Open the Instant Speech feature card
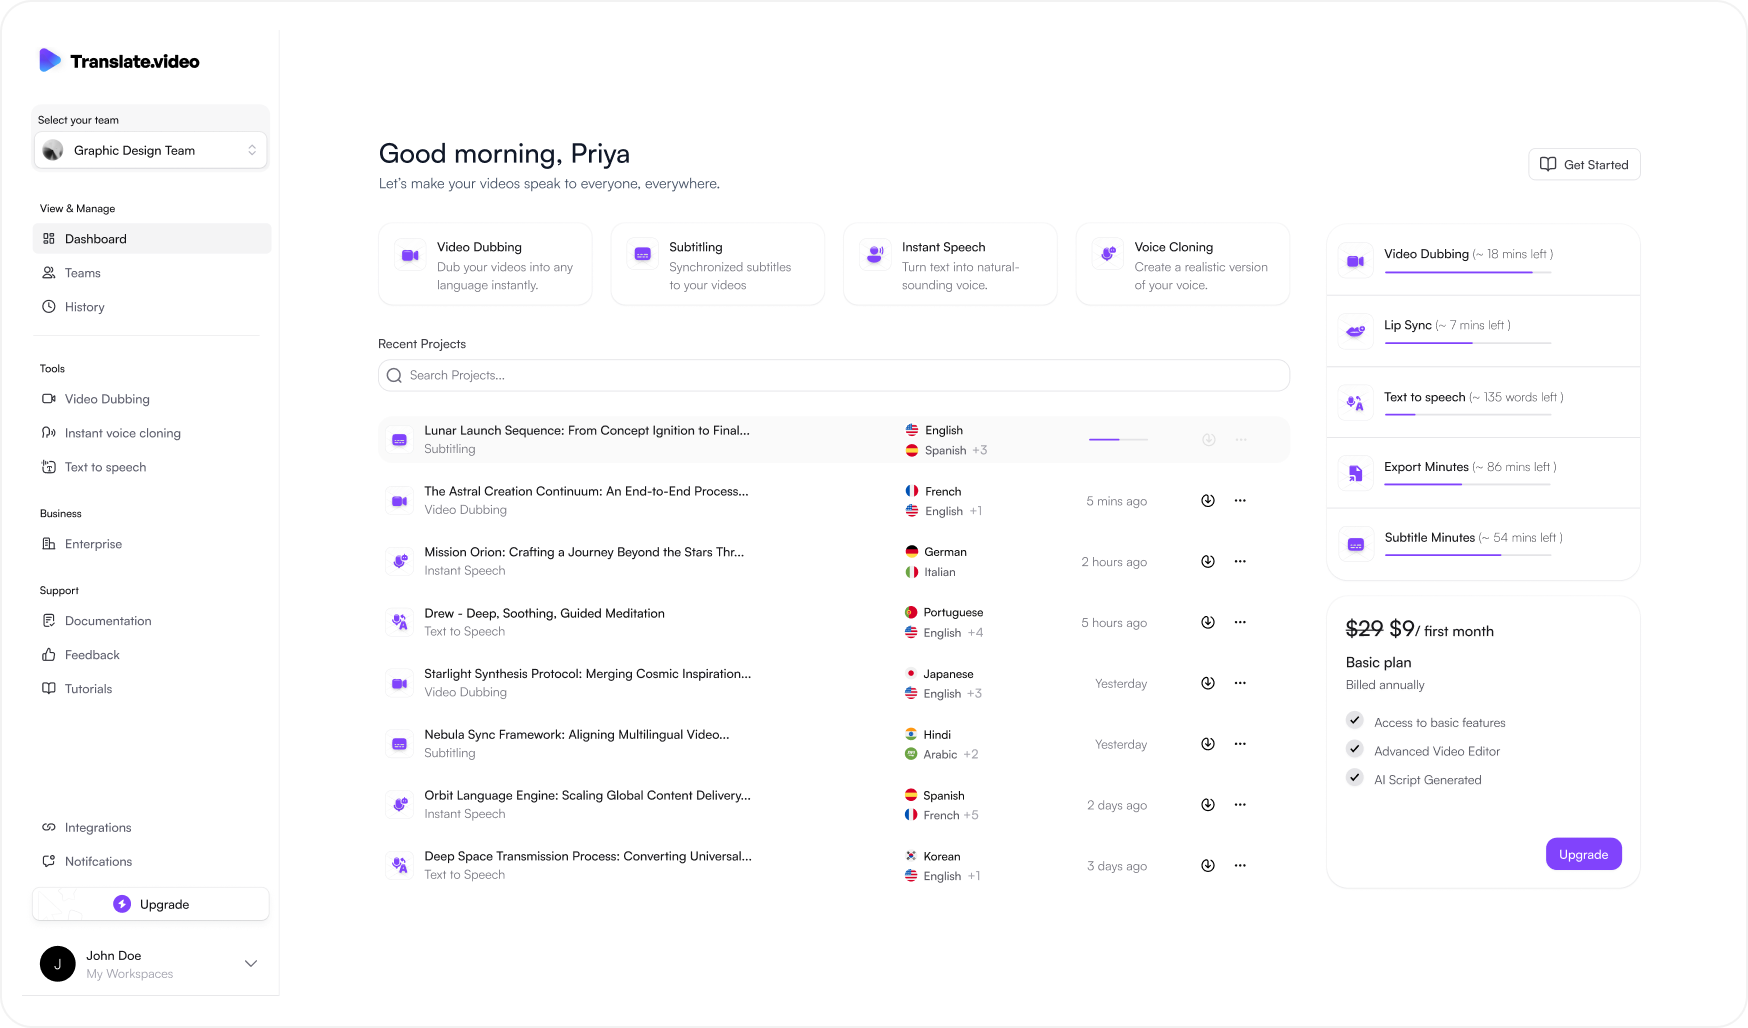 (x=950, y=265)
